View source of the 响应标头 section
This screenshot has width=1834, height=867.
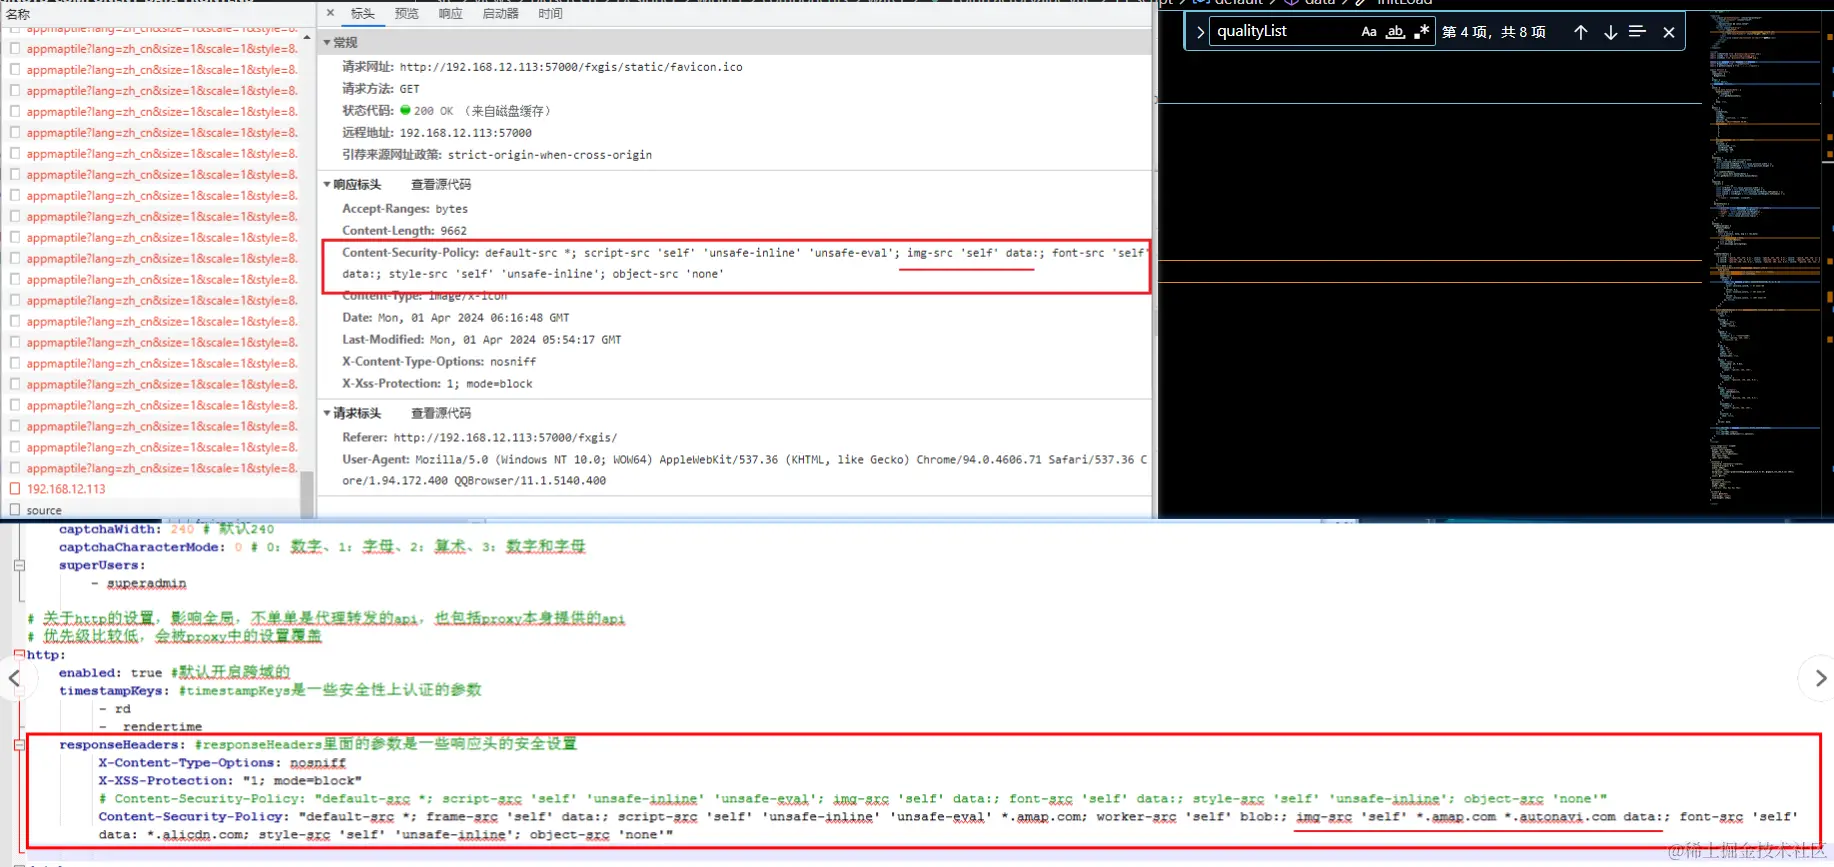click(441, 185)
